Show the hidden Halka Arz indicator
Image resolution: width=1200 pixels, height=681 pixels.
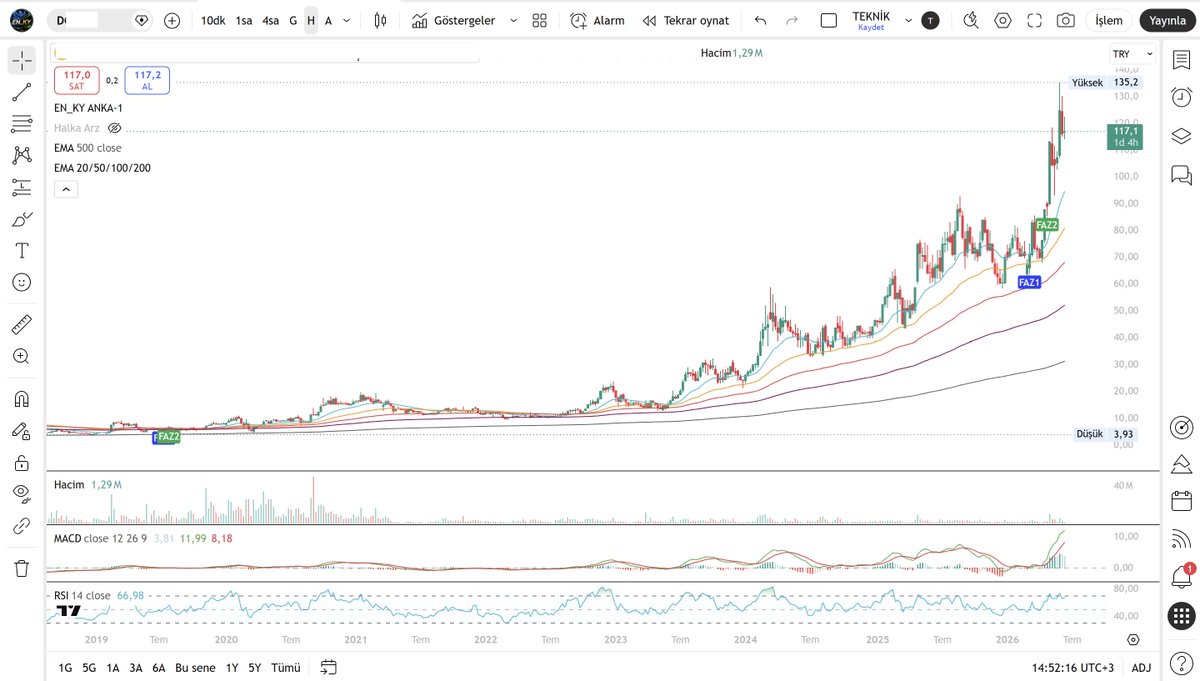pyautogui.click(x=114, y=128)
